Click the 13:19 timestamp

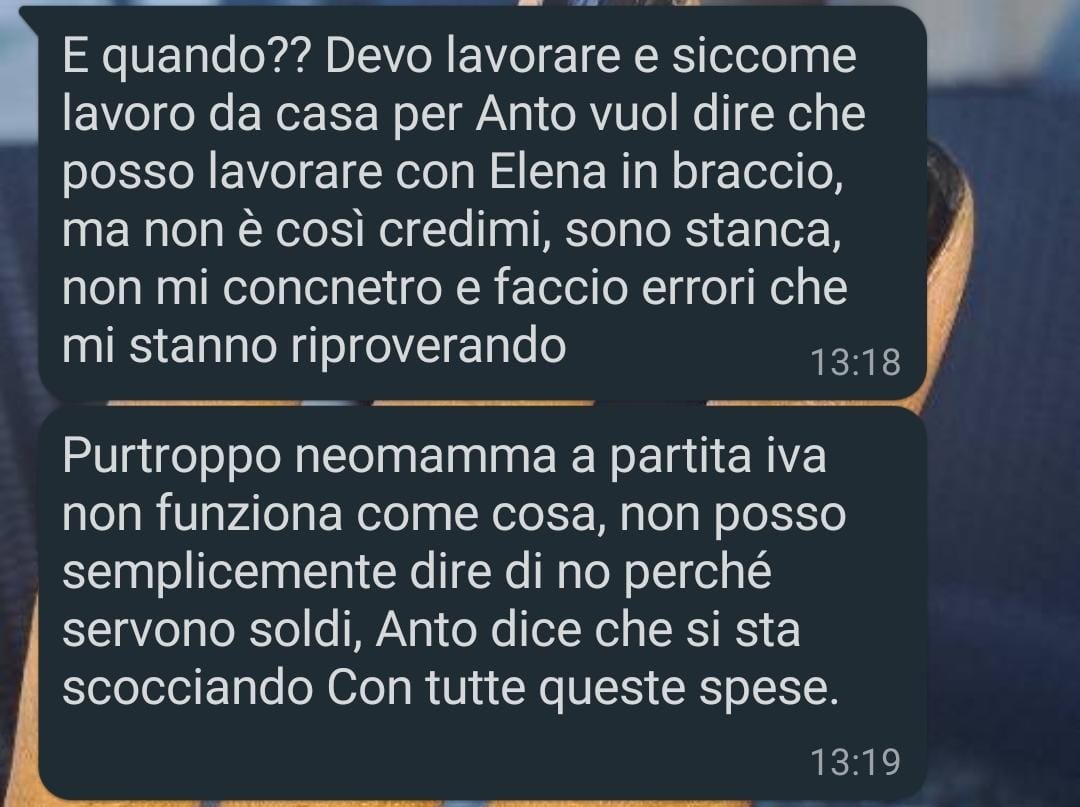point(855,762)
